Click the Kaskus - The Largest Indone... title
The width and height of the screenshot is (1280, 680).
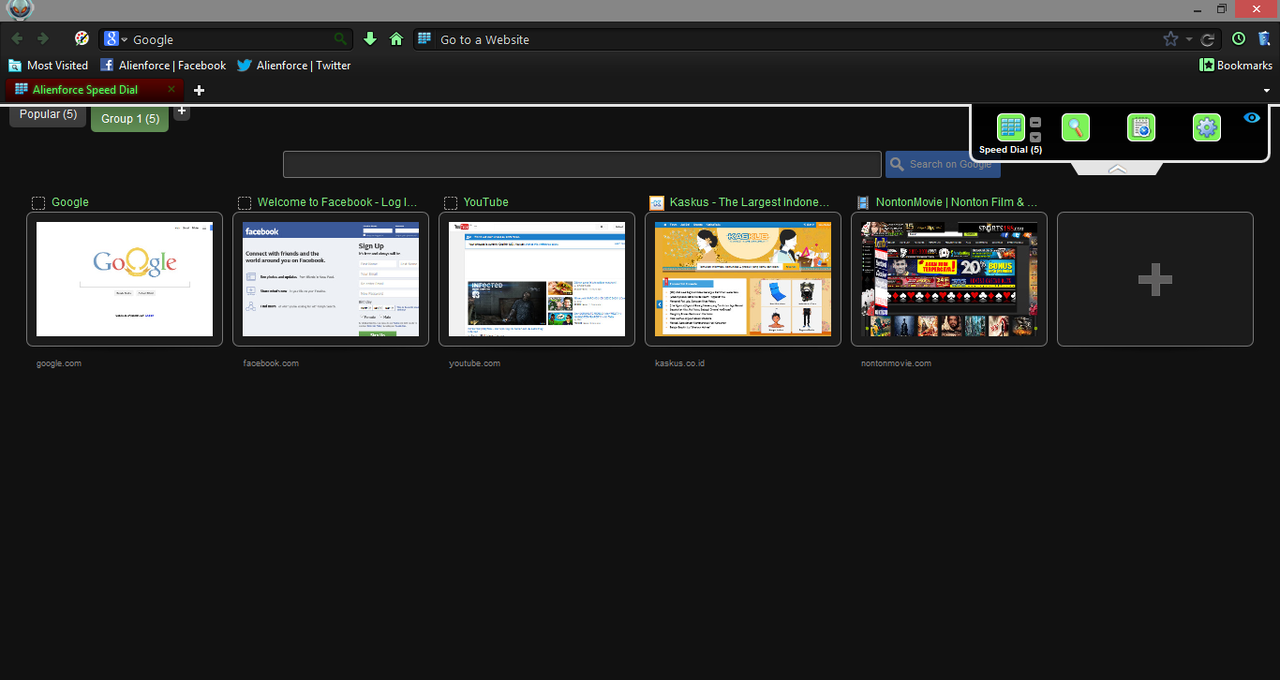click(x=750, y=202)
